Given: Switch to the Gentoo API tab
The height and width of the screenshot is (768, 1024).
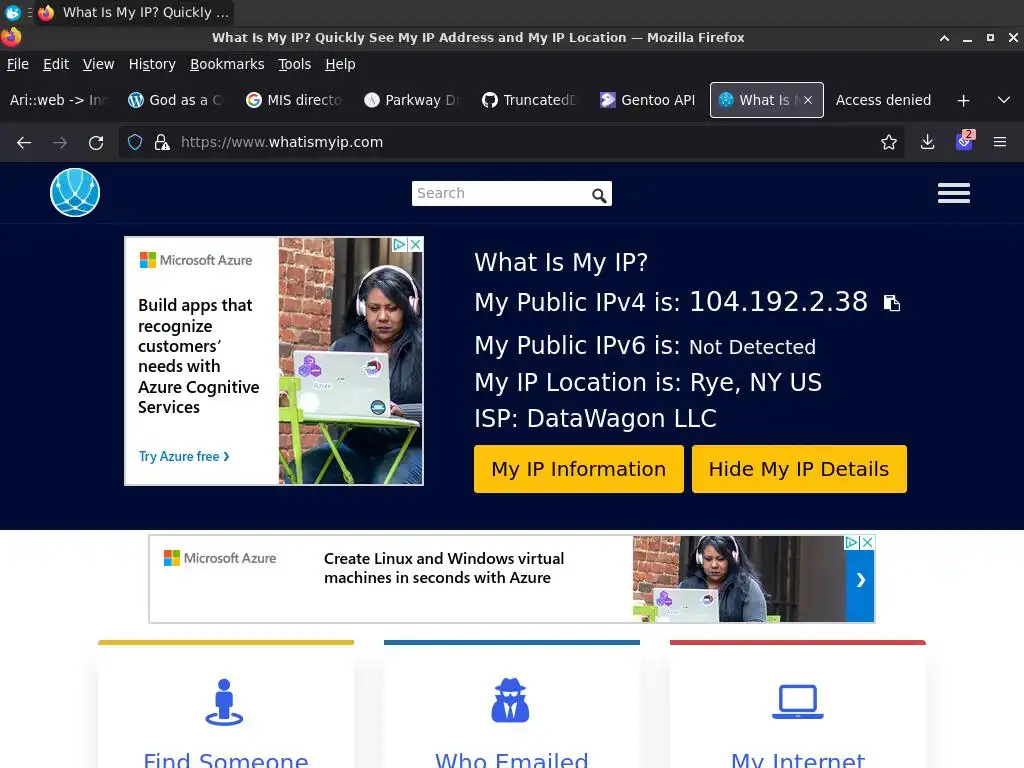Looking at the screenshot, I should (x=648, y=100).
